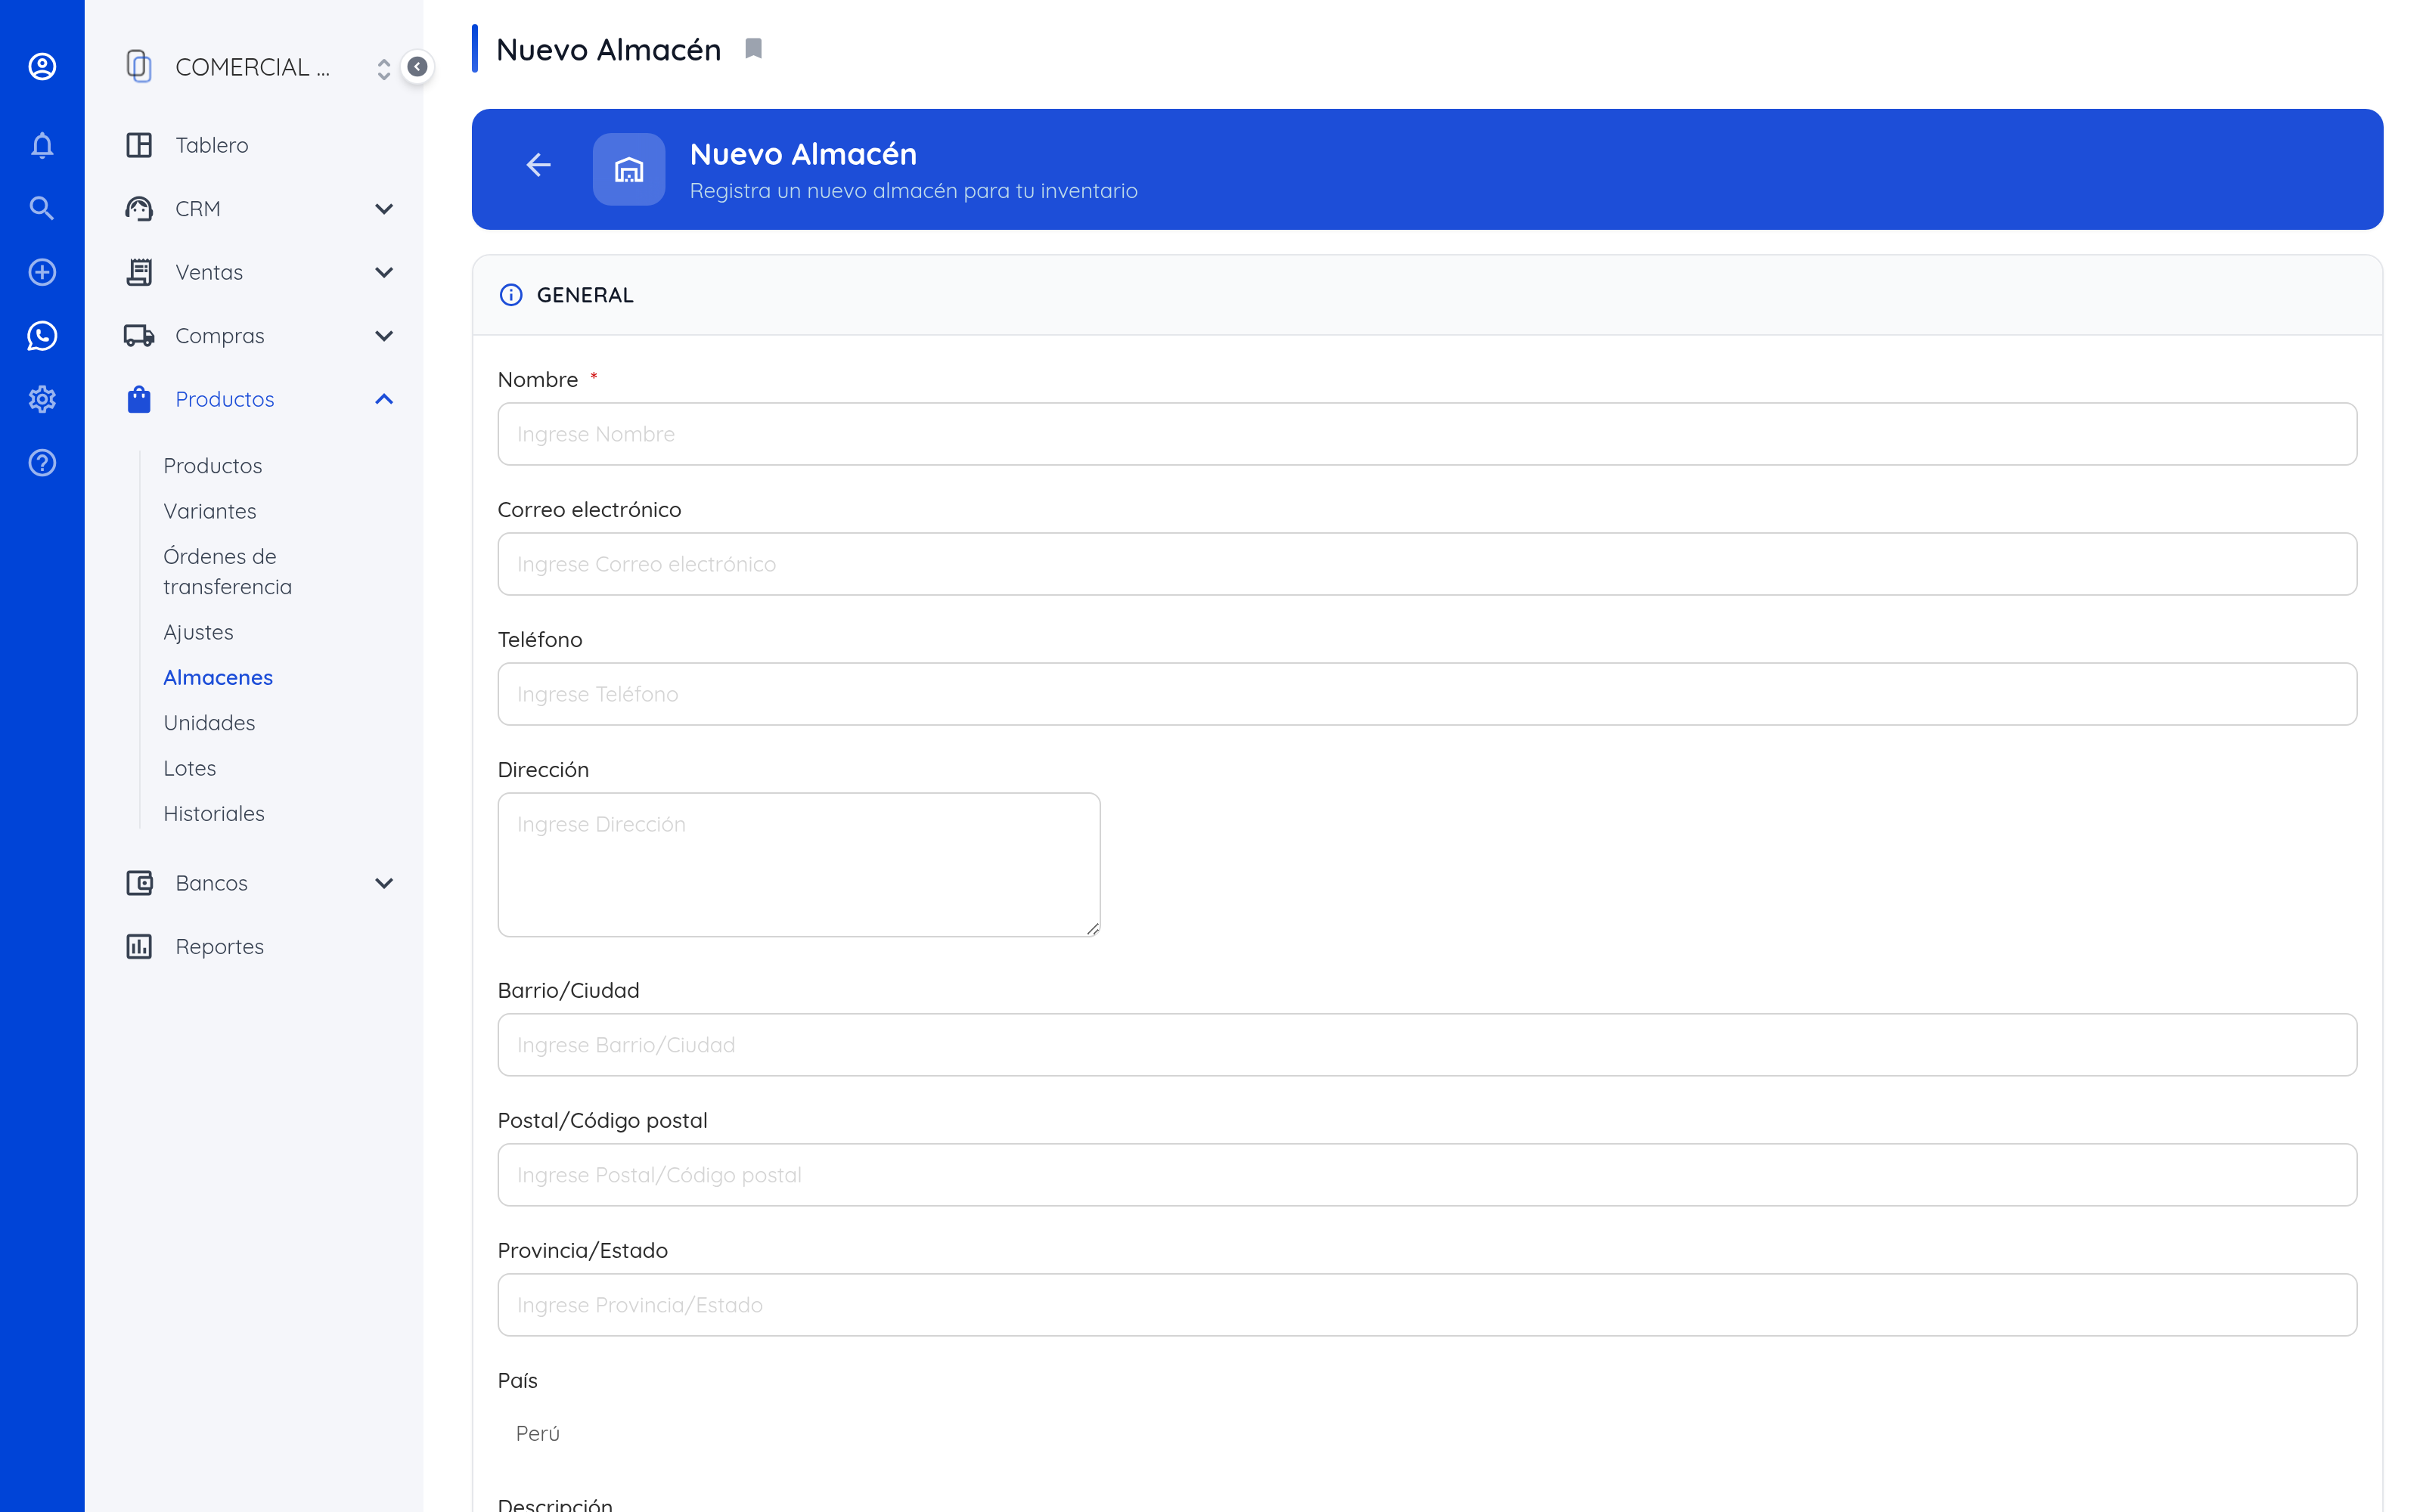Open Ajustes submenu item

pos(198,632)
